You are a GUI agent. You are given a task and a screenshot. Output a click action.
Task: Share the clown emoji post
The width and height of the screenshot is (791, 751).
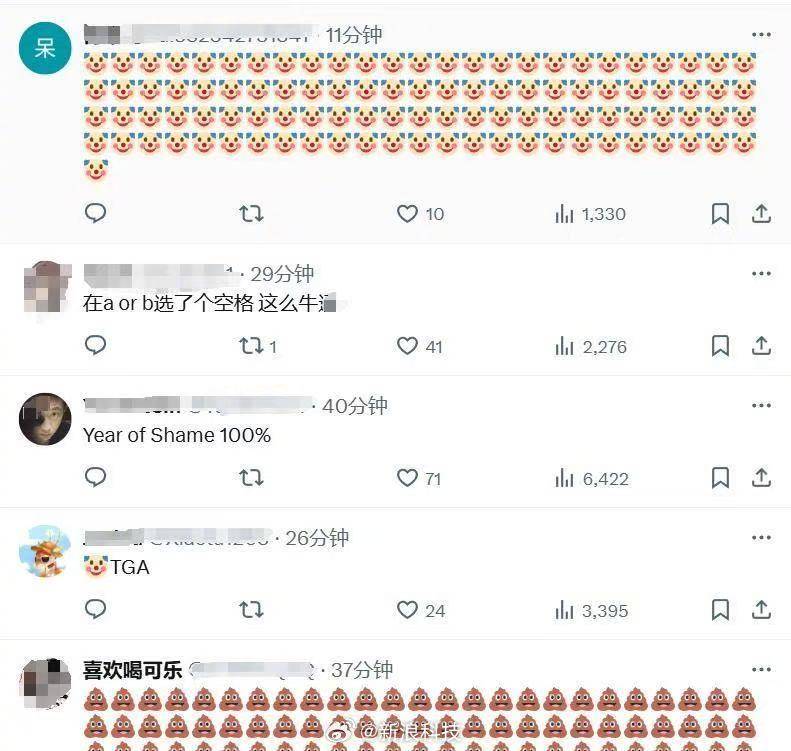(761, 214)
